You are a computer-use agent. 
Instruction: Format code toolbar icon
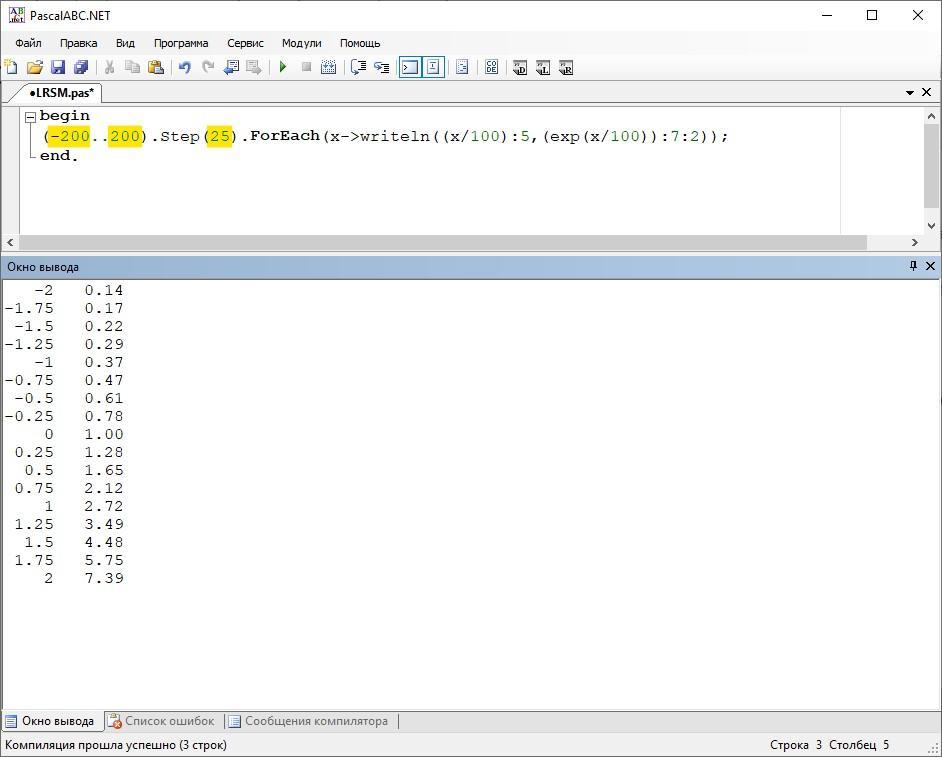tap(462, 67)
